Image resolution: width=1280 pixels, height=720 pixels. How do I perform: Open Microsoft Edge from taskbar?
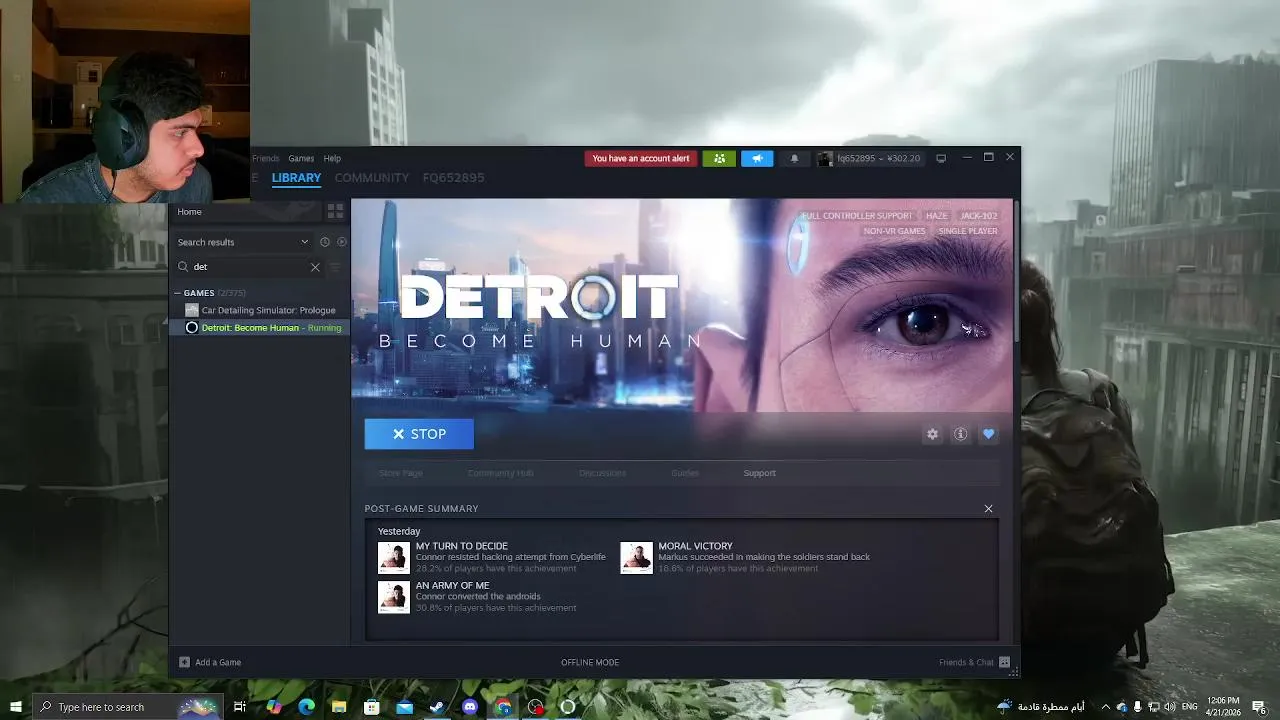pyautogui.click(x=306, y=707)
